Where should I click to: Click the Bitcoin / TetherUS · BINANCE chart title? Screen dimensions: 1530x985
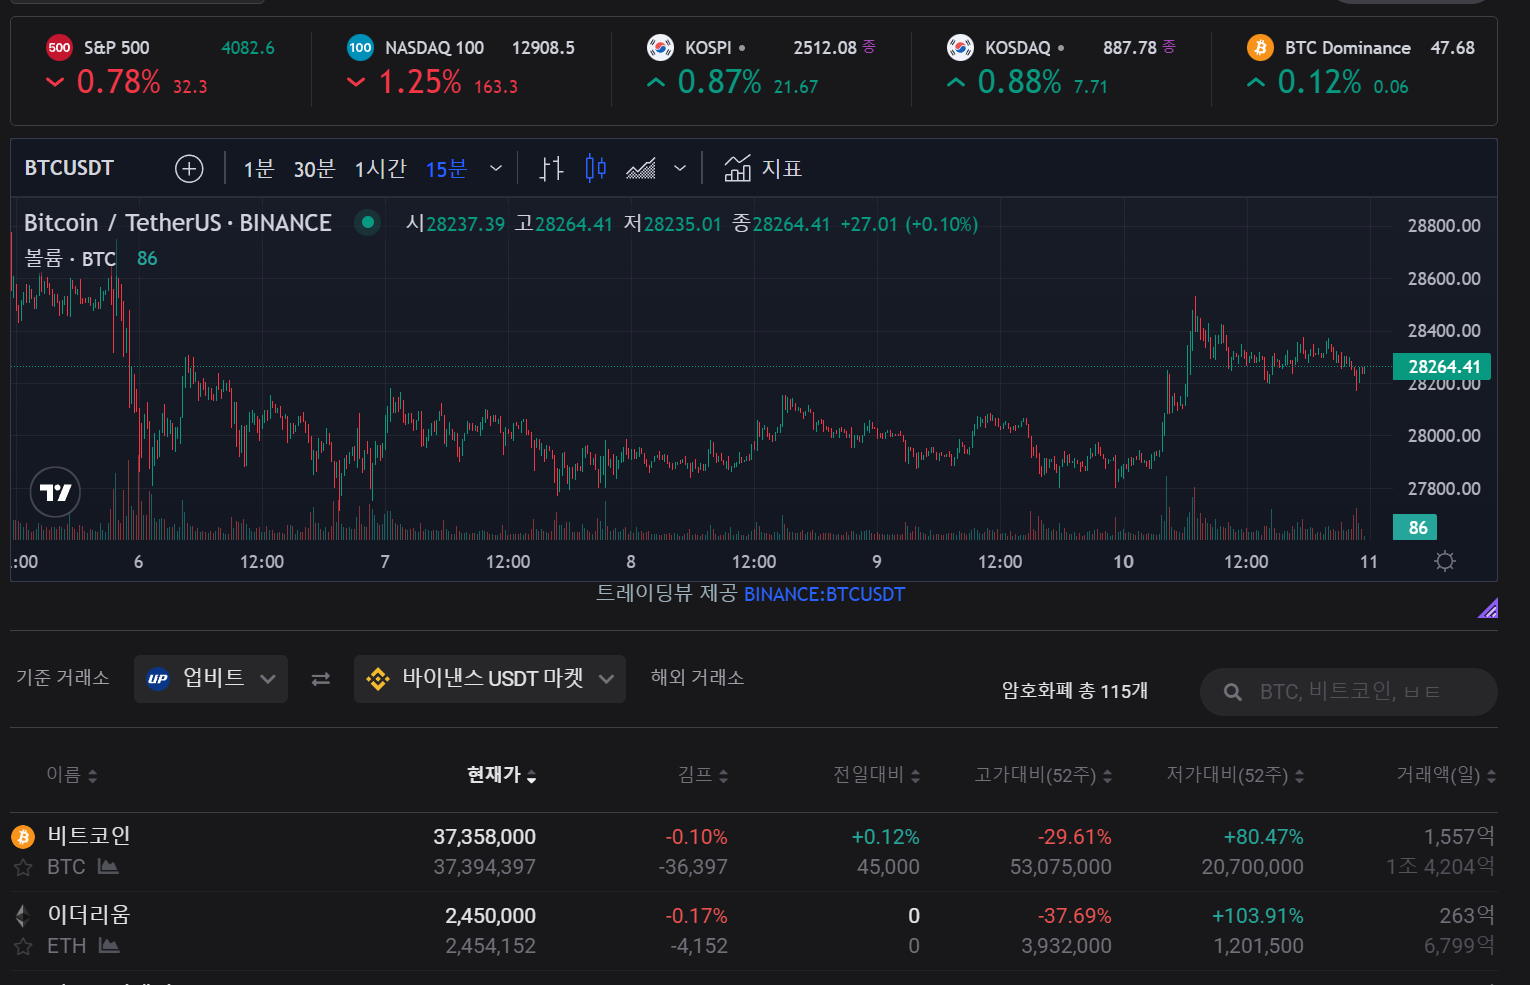[x=178, y=223]
